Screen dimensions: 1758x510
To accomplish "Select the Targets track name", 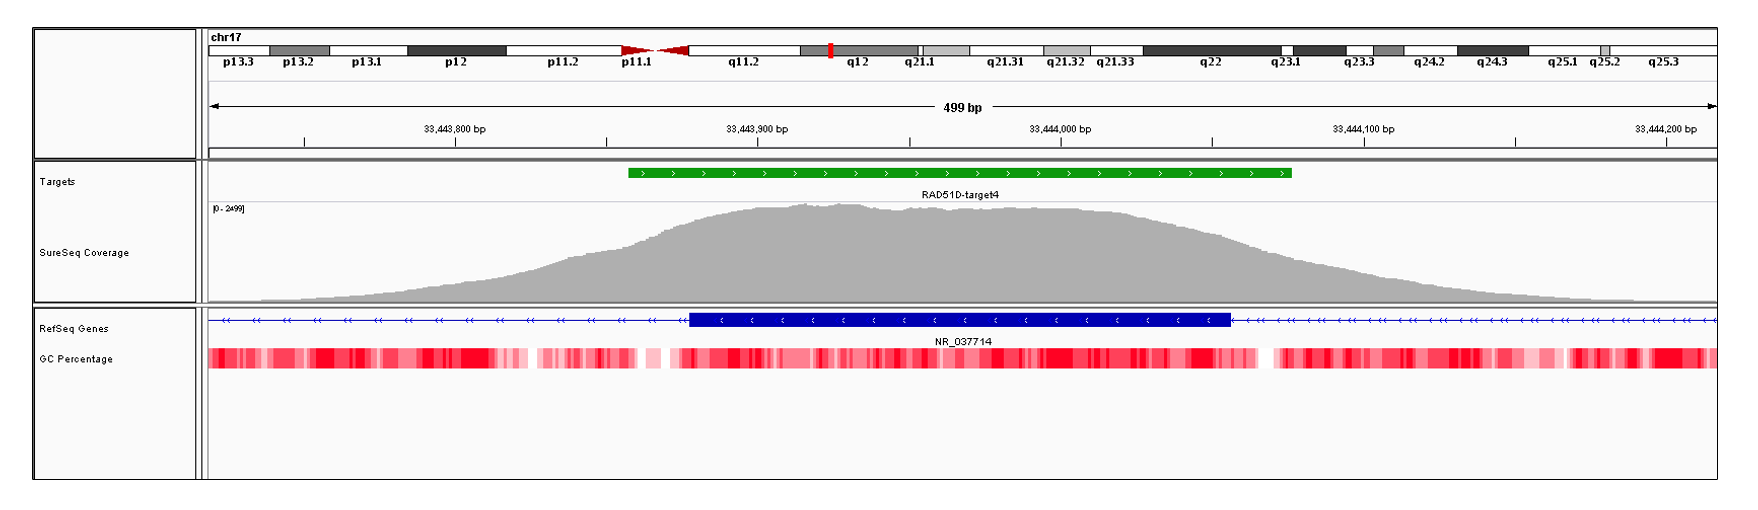I will tap(57, 182).
